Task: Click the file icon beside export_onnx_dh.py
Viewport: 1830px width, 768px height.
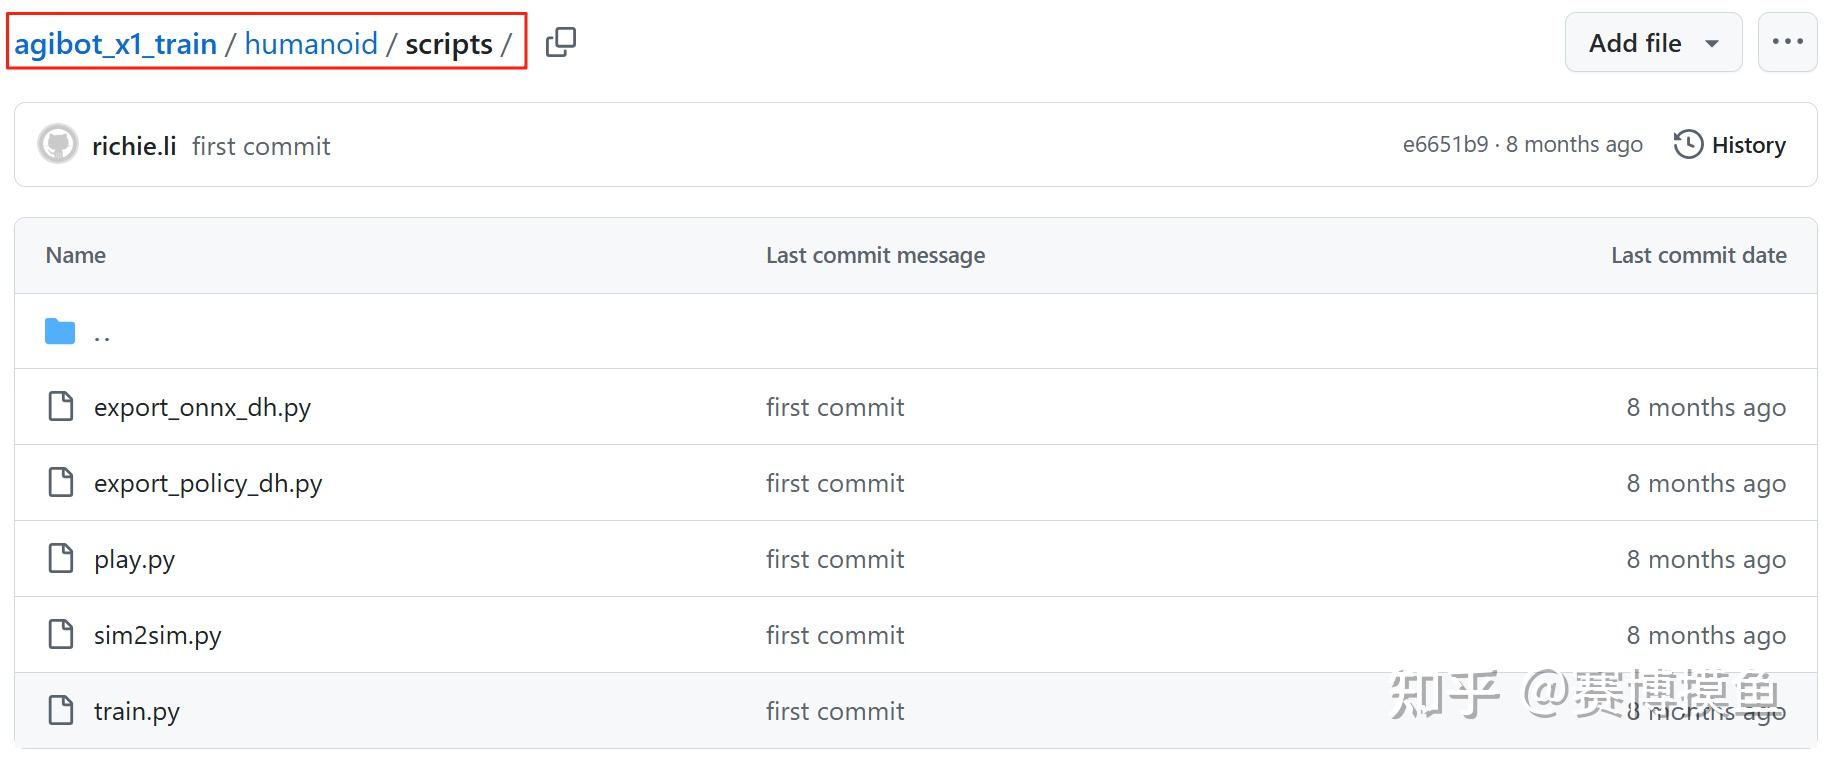Action: pos(61,407)
